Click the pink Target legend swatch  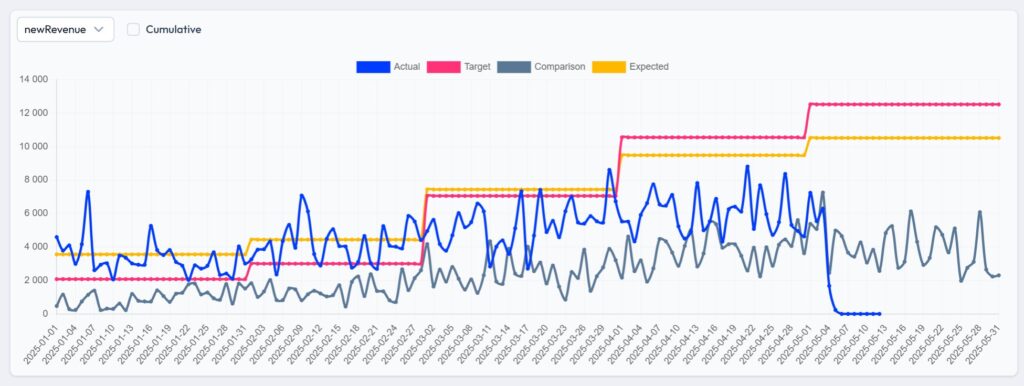pyautogui.click(x=443, y=67)
